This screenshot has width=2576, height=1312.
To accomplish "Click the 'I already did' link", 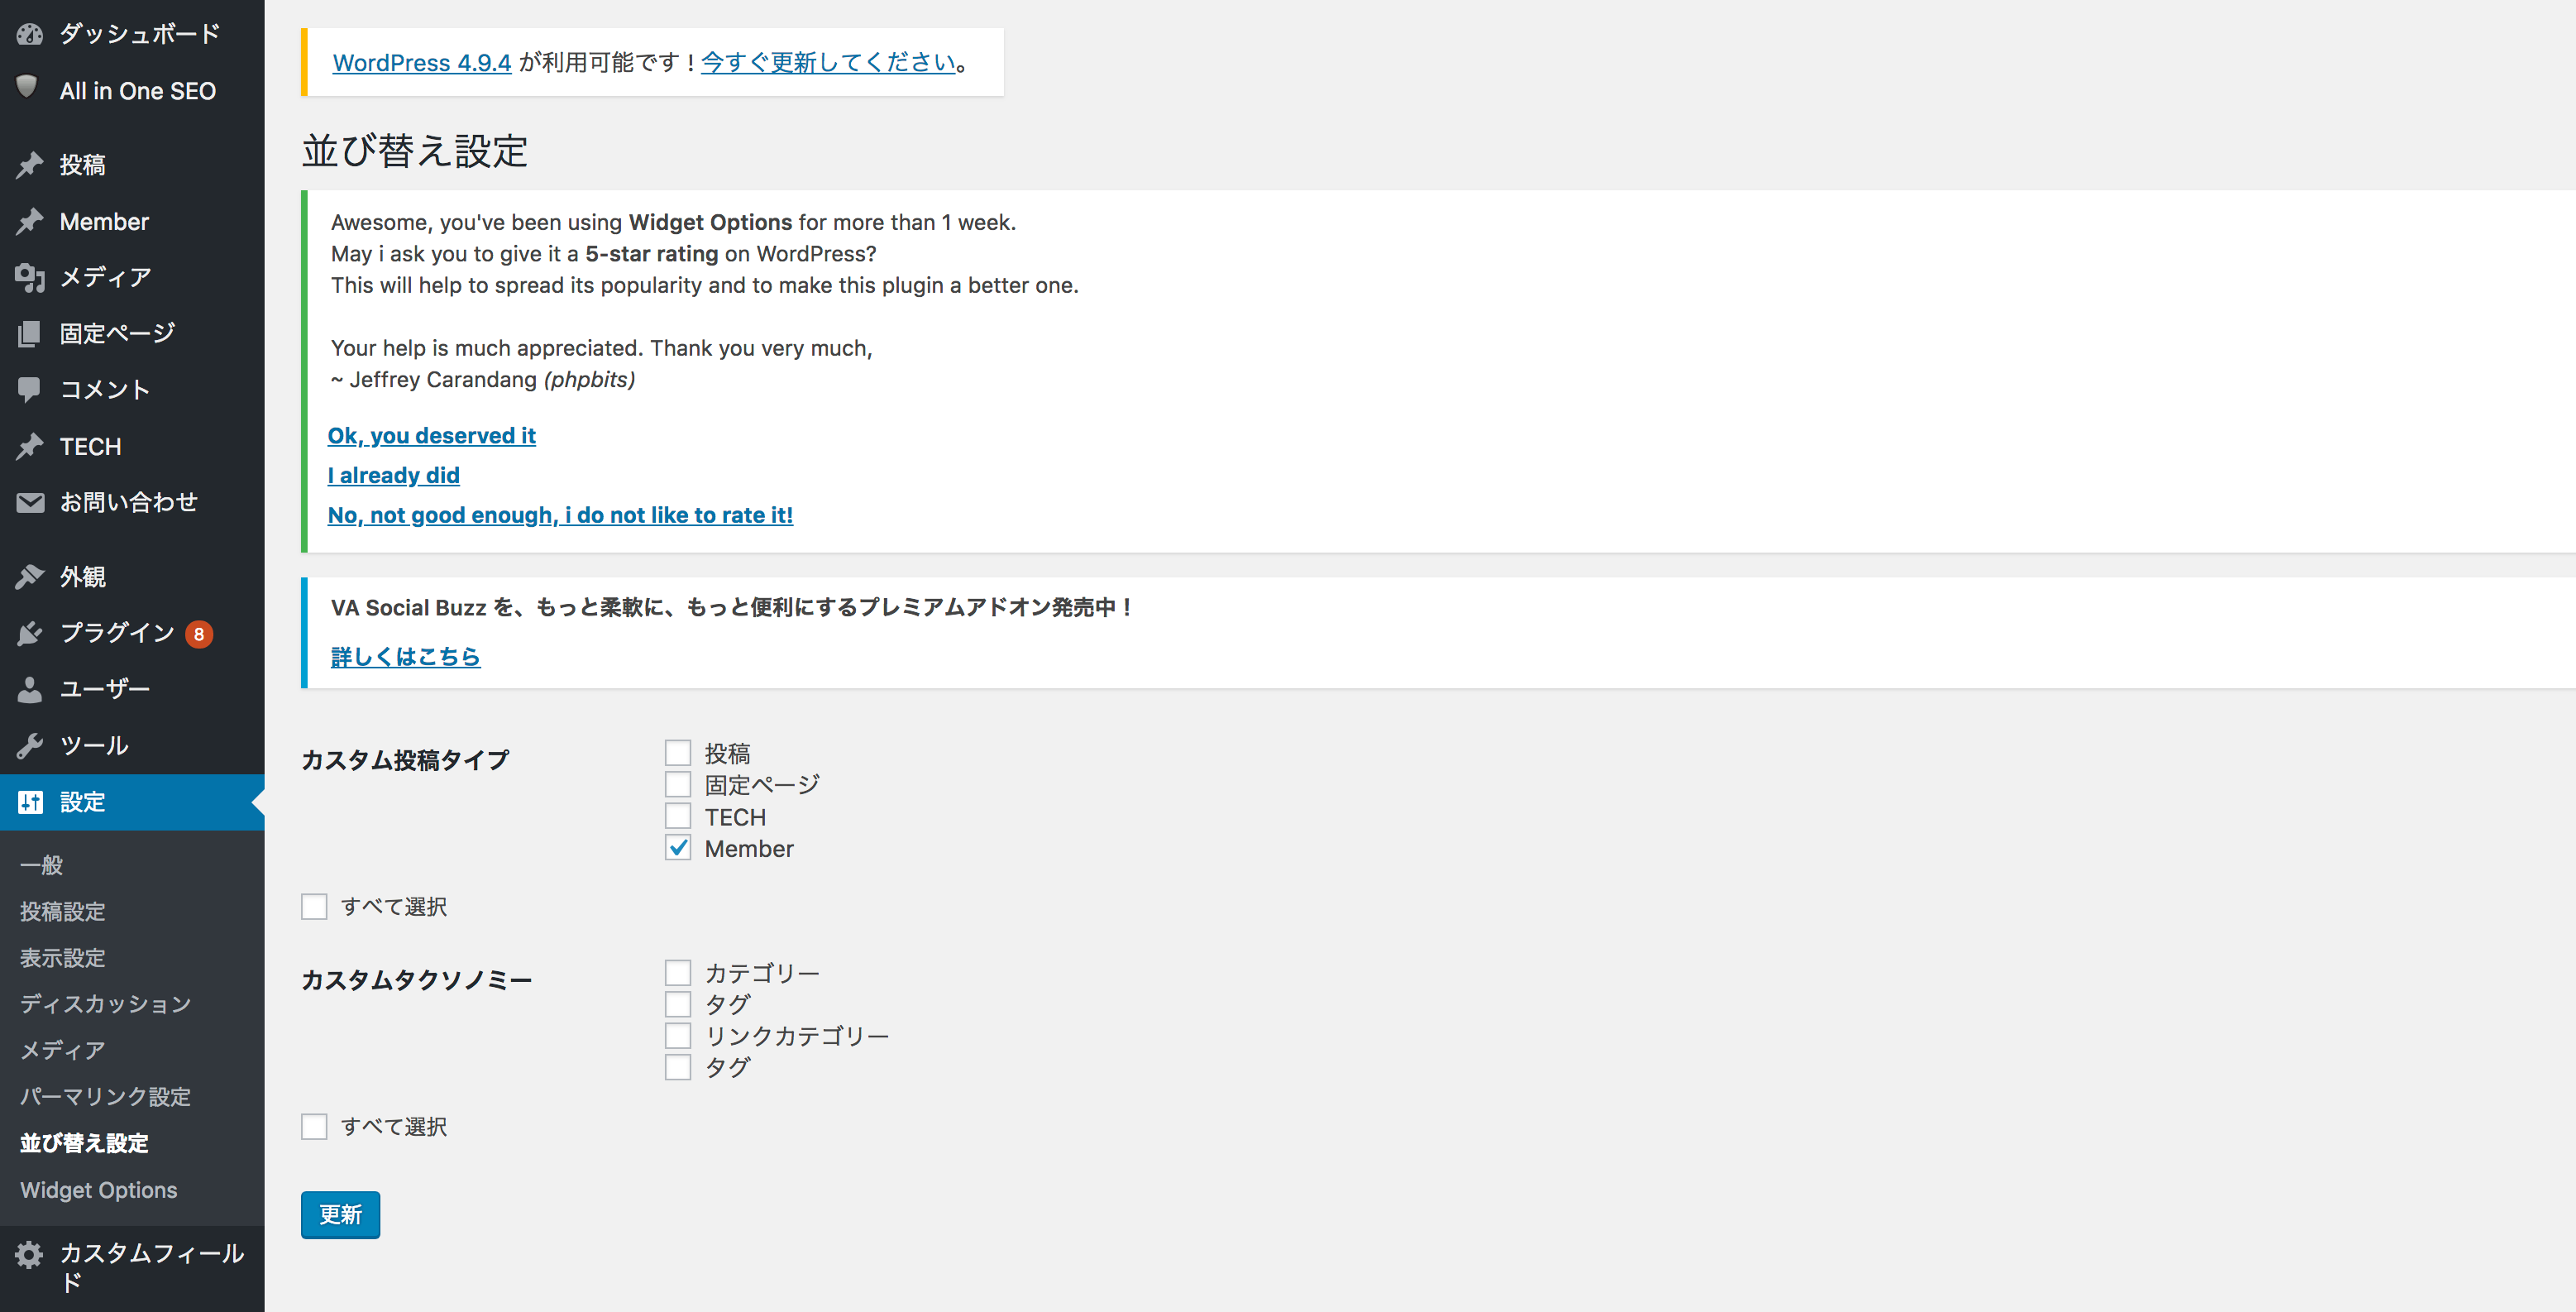I will coord(394,475).
